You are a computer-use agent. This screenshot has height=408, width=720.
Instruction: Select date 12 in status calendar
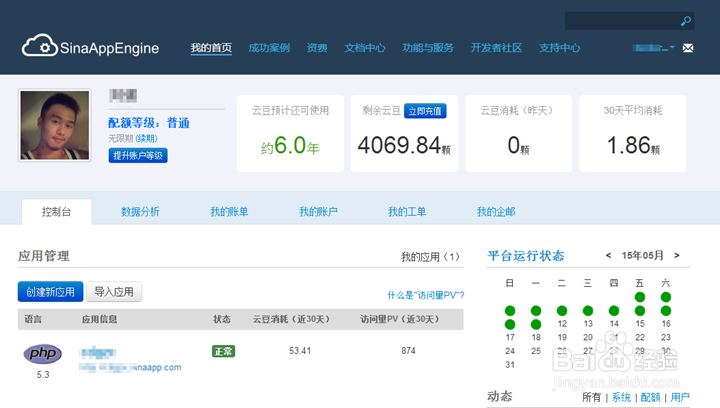(562, 324)
